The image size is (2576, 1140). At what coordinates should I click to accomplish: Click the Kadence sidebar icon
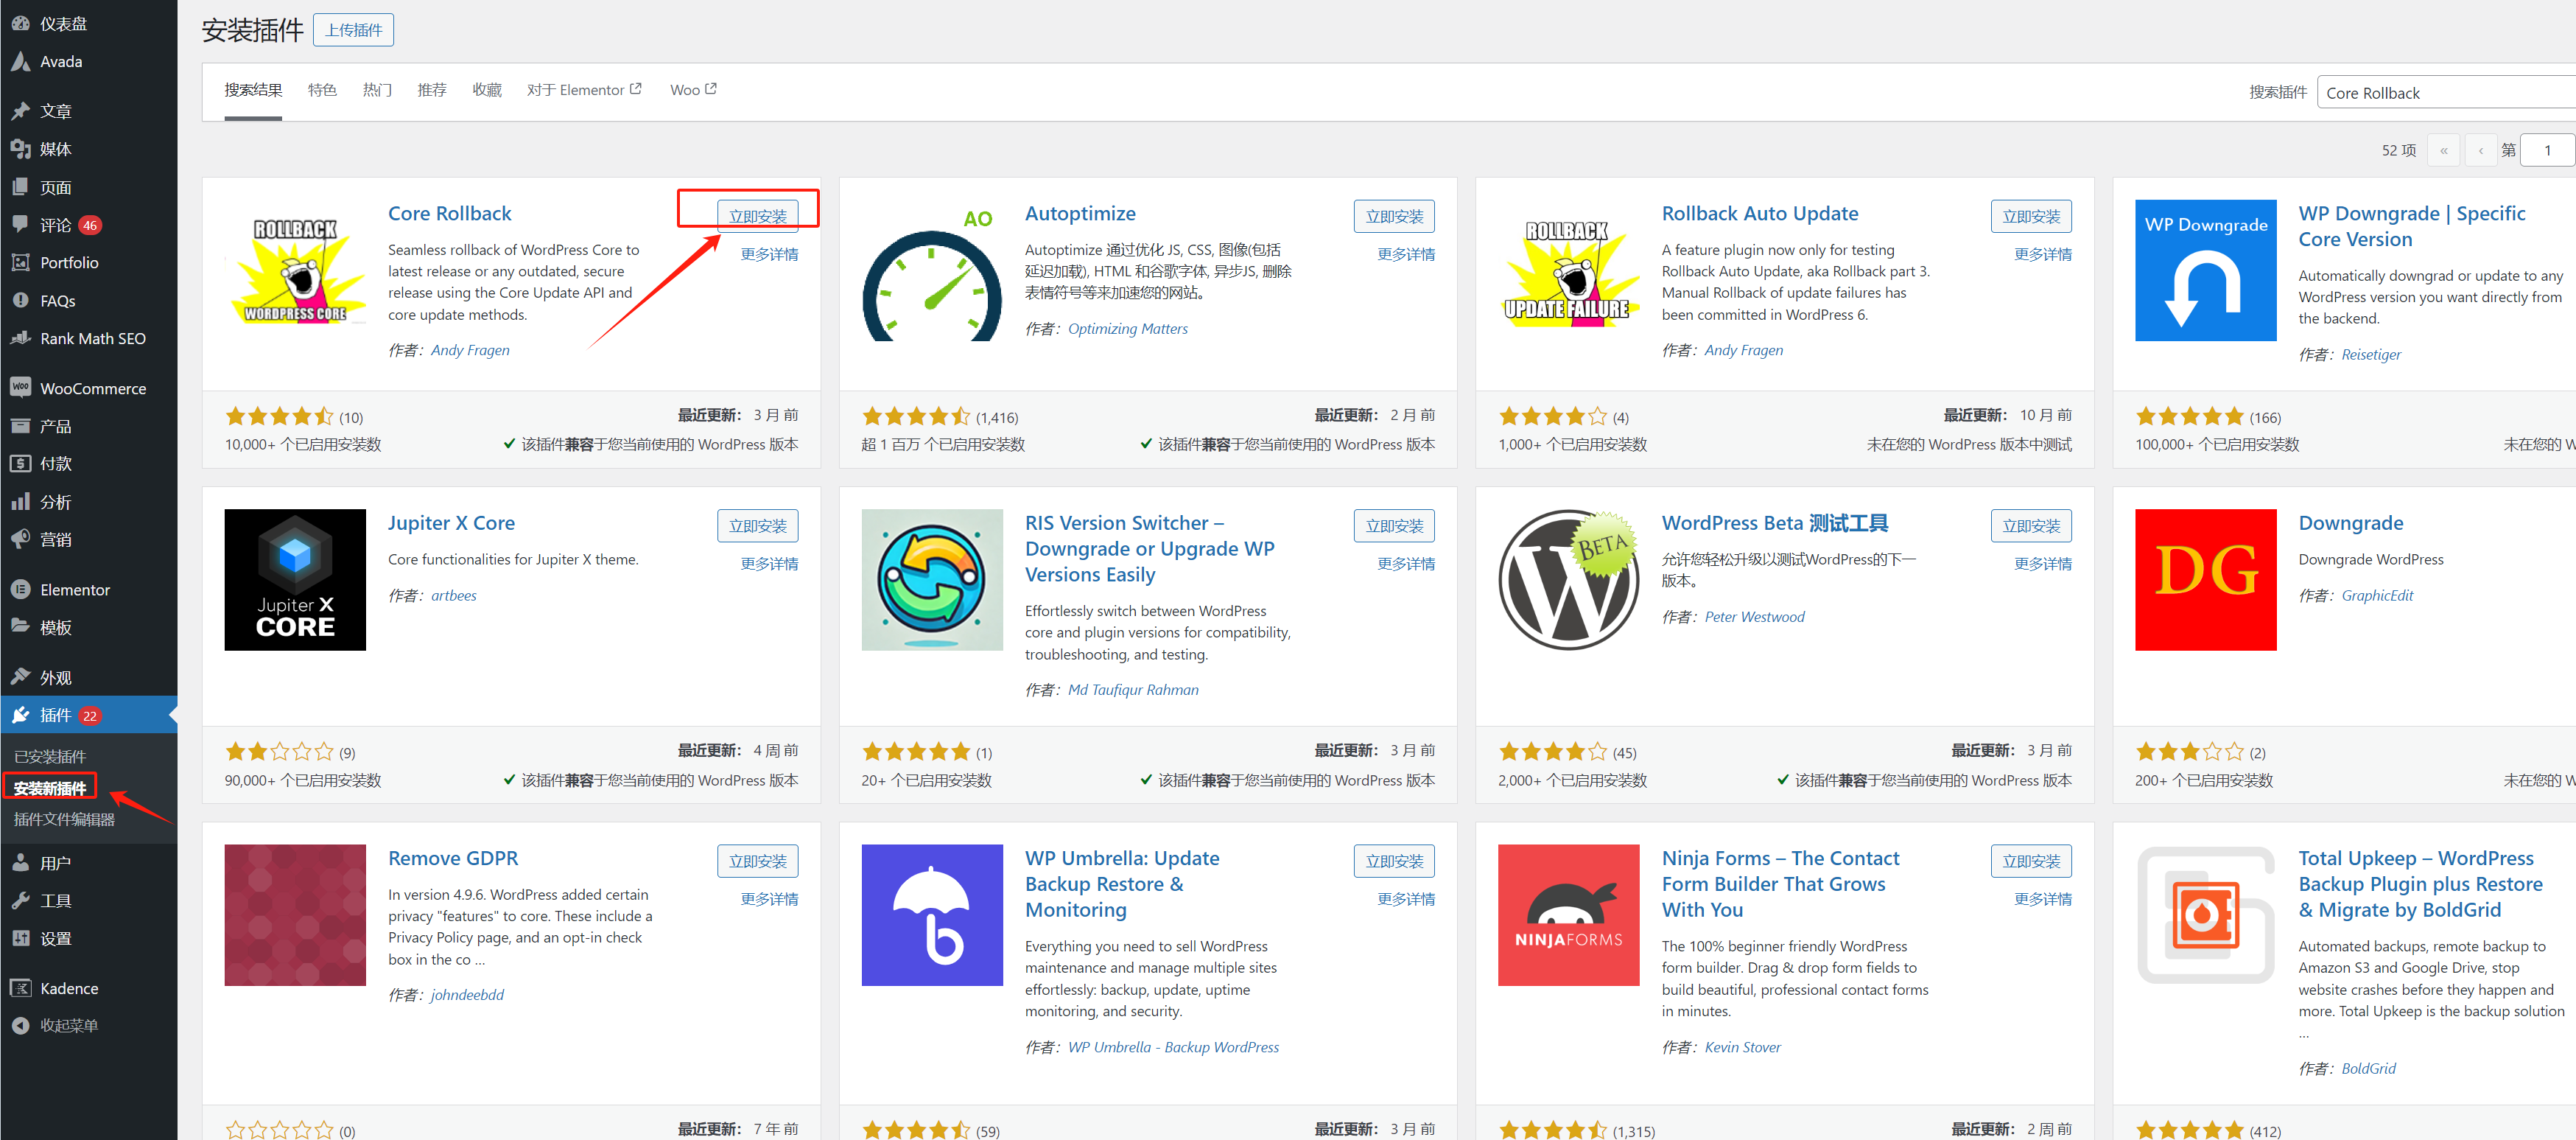[20, 988]
